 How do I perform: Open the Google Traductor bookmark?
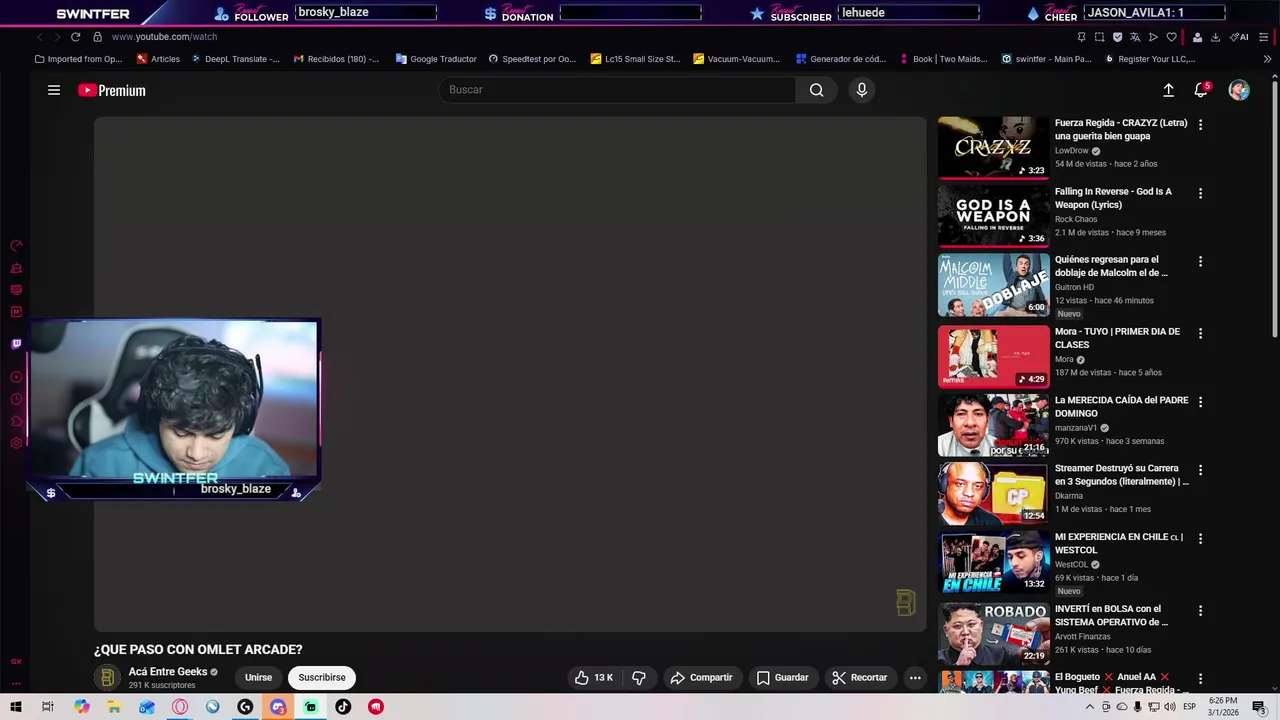[x=436, y=59]
